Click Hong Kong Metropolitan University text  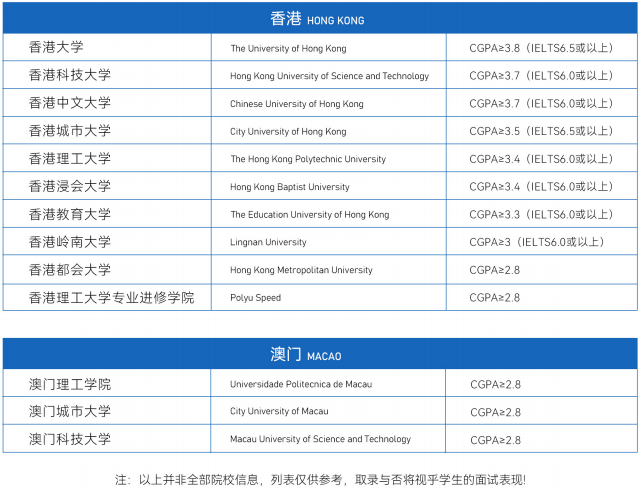point(301,270)
